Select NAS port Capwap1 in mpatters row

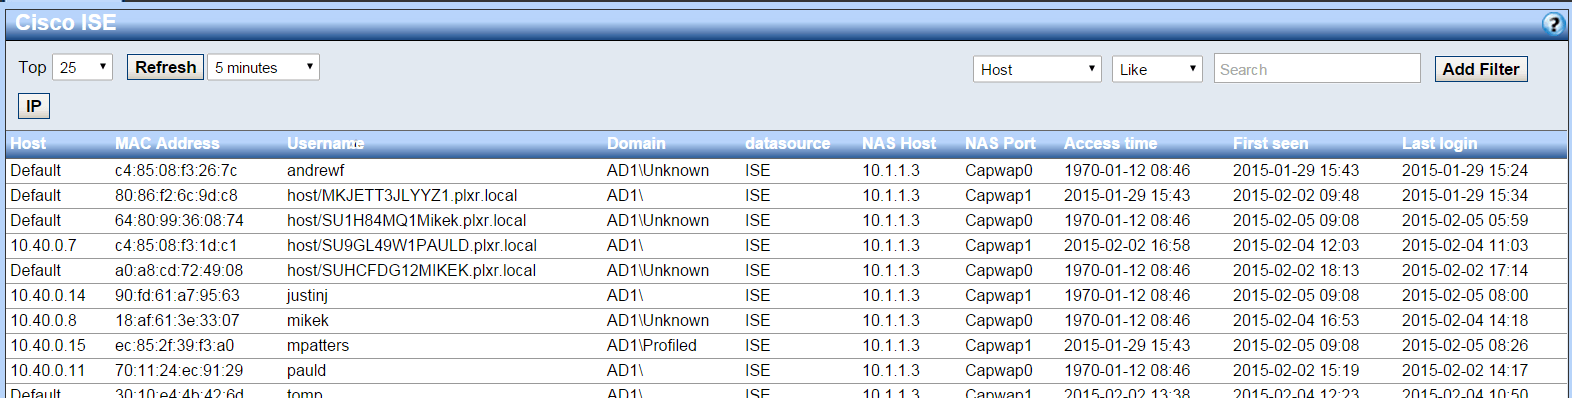tap(998, 345)
